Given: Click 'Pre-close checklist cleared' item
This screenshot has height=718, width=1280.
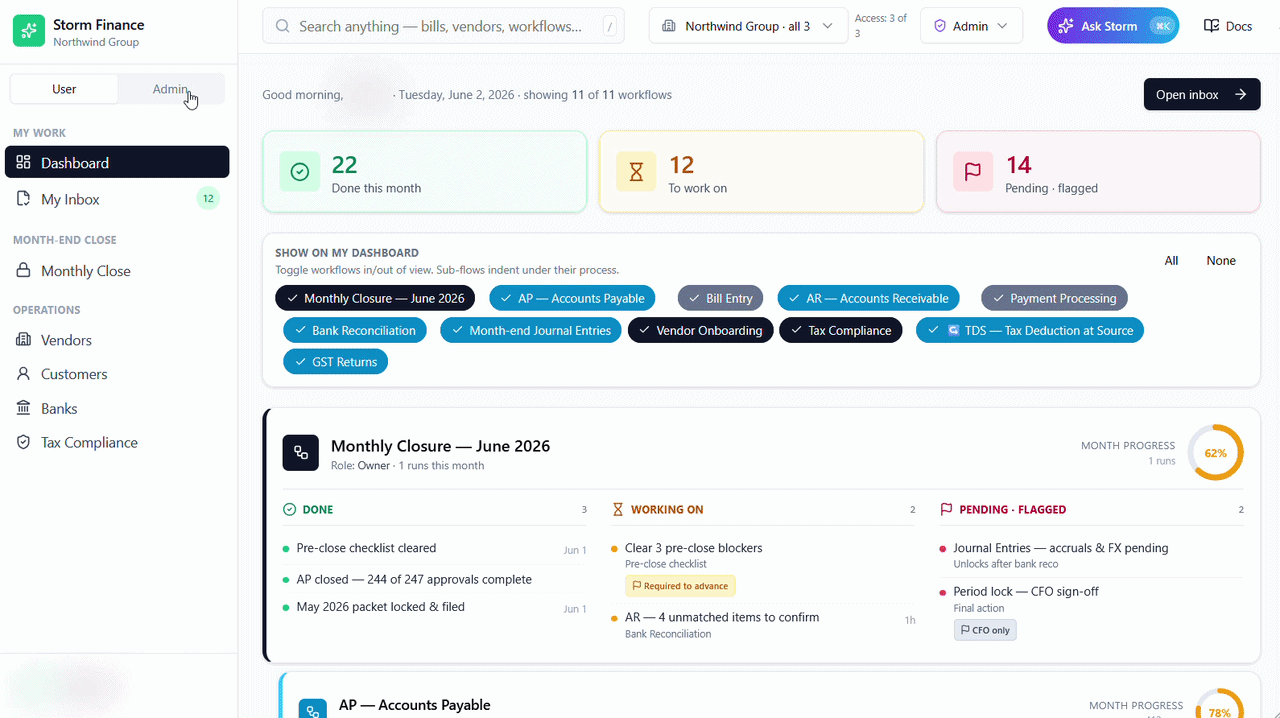Looking at the screenshot, I should point(366,548).
